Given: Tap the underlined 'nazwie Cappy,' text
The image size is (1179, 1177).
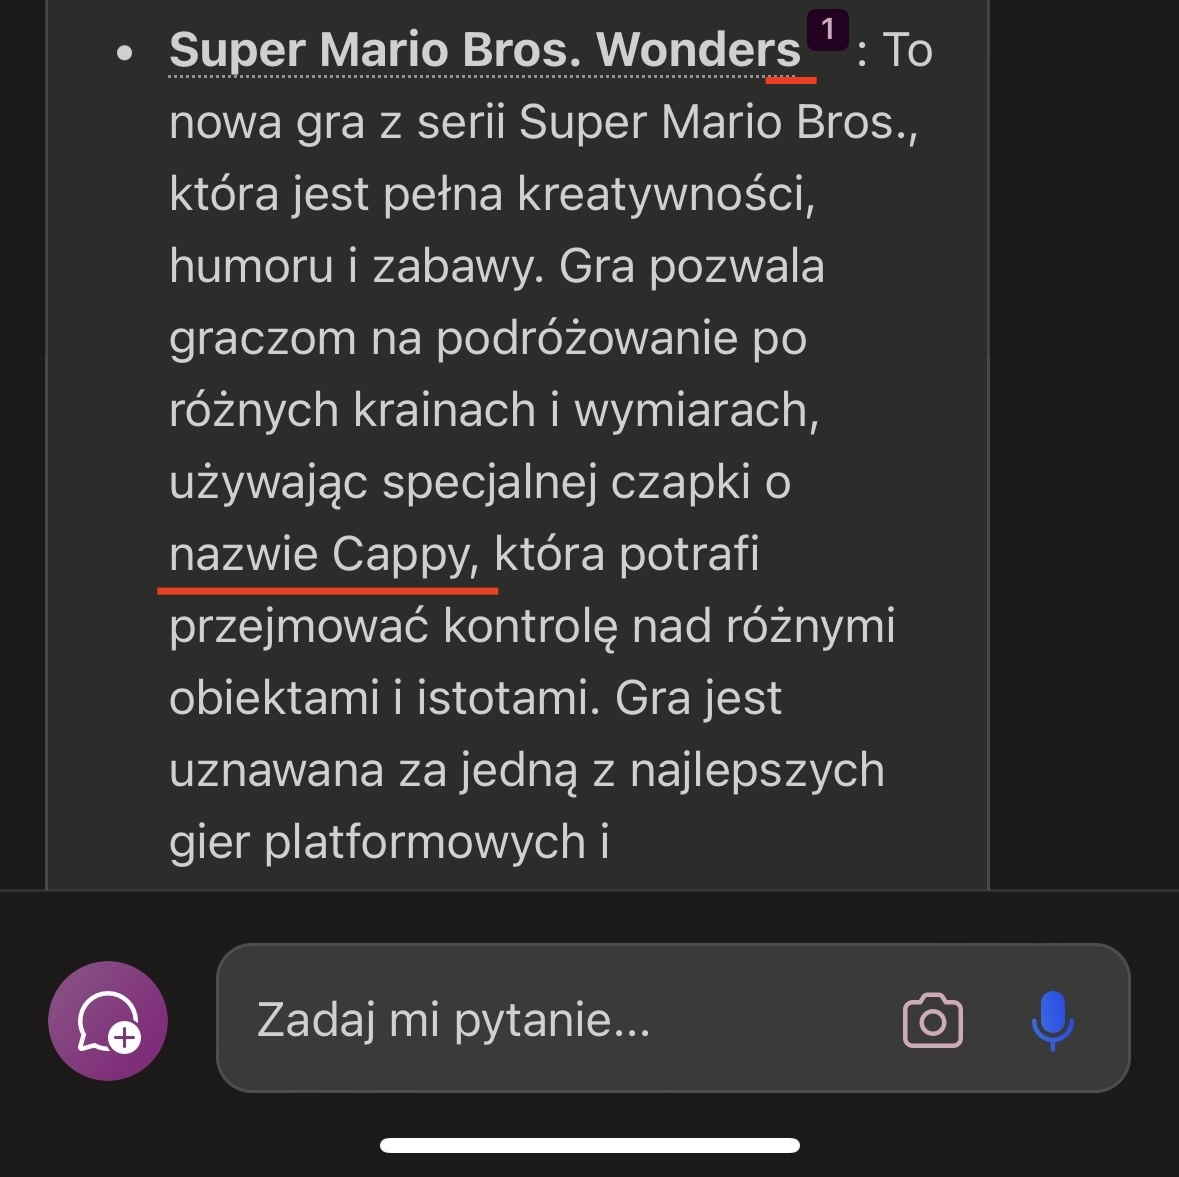Looking at the screenshot, I should (324, 555).
